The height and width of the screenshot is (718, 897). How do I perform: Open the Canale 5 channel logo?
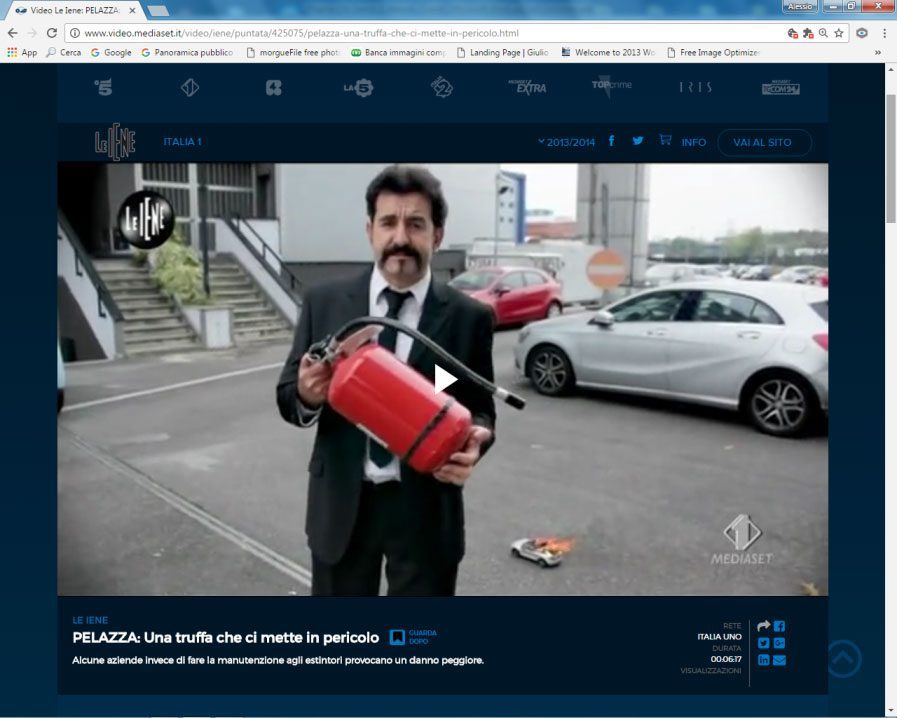tap(103, 88)
